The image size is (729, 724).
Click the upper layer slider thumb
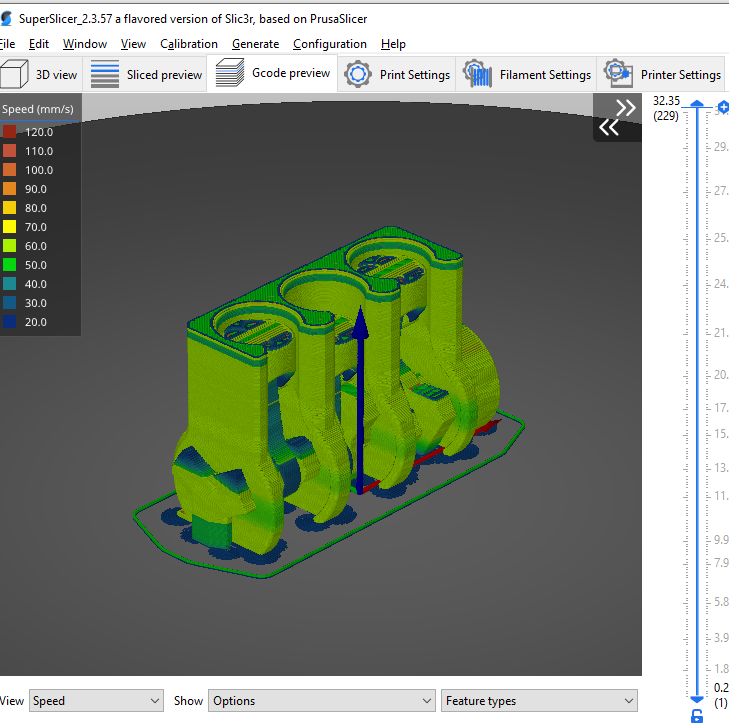click(x=697, y=104)
